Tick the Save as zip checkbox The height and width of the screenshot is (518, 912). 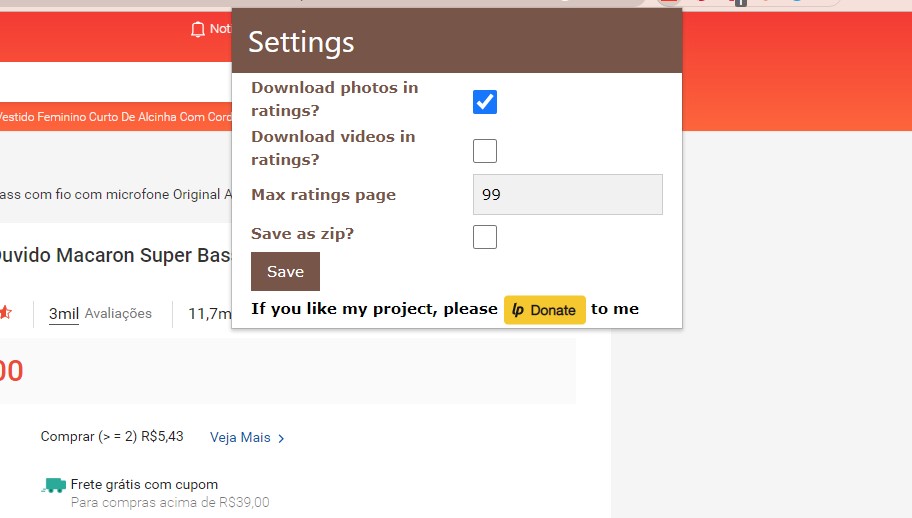tap(485, 237)
